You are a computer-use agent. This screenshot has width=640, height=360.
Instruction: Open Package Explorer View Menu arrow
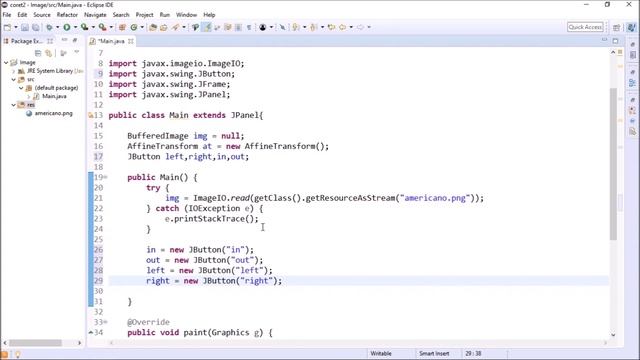pos(76,53)
